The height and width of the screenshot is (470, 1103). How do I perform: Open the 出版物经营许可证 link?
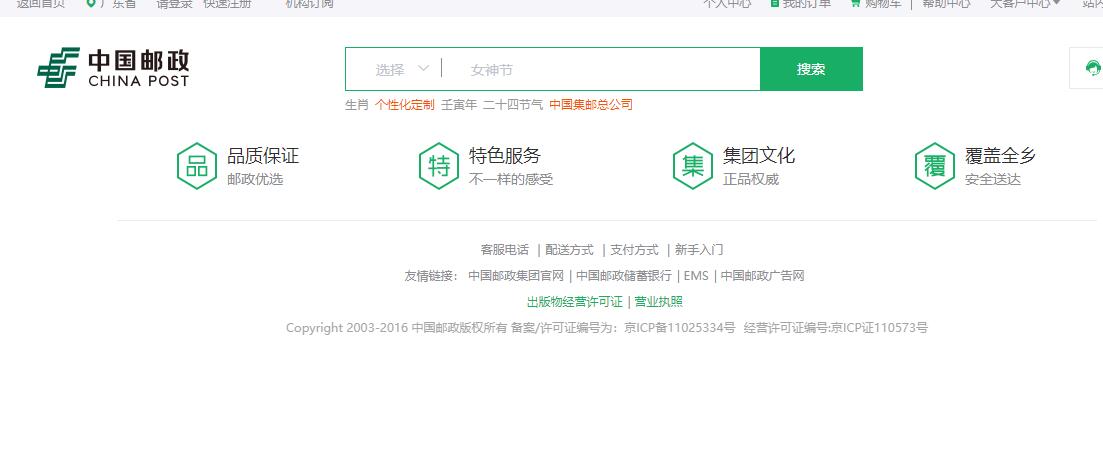click(x=574, y=302)
